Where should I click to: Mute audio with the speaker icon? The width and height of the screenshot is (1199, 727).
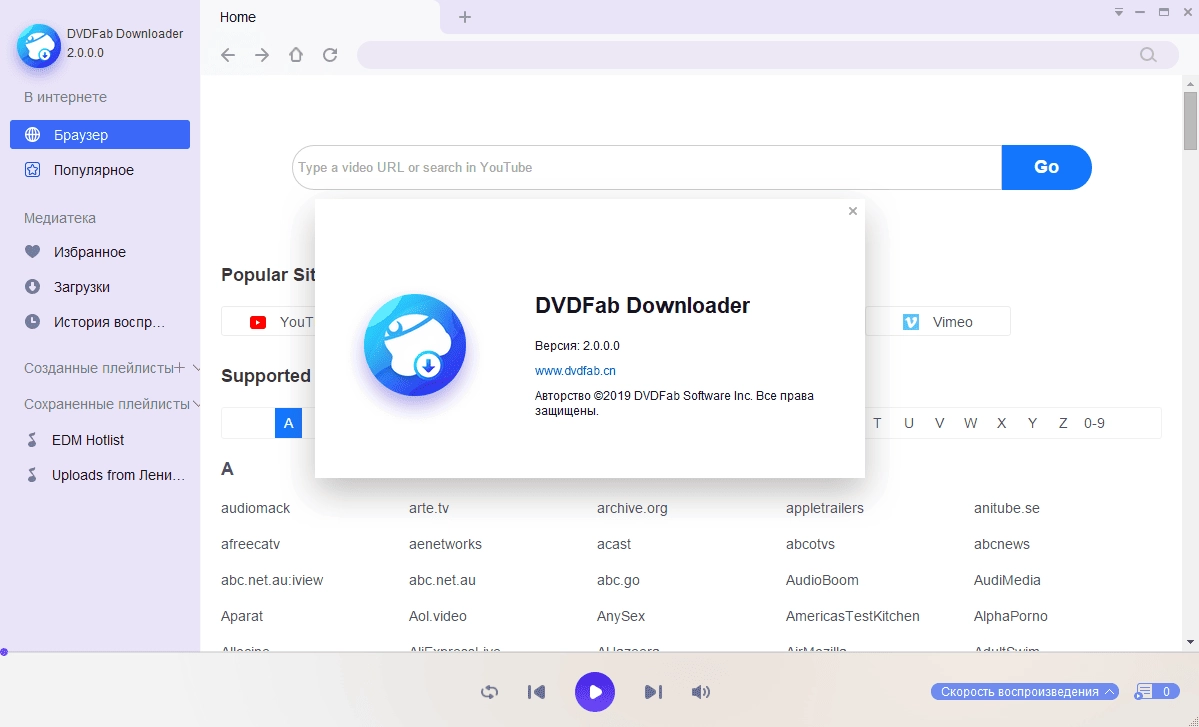pos(700,692)
